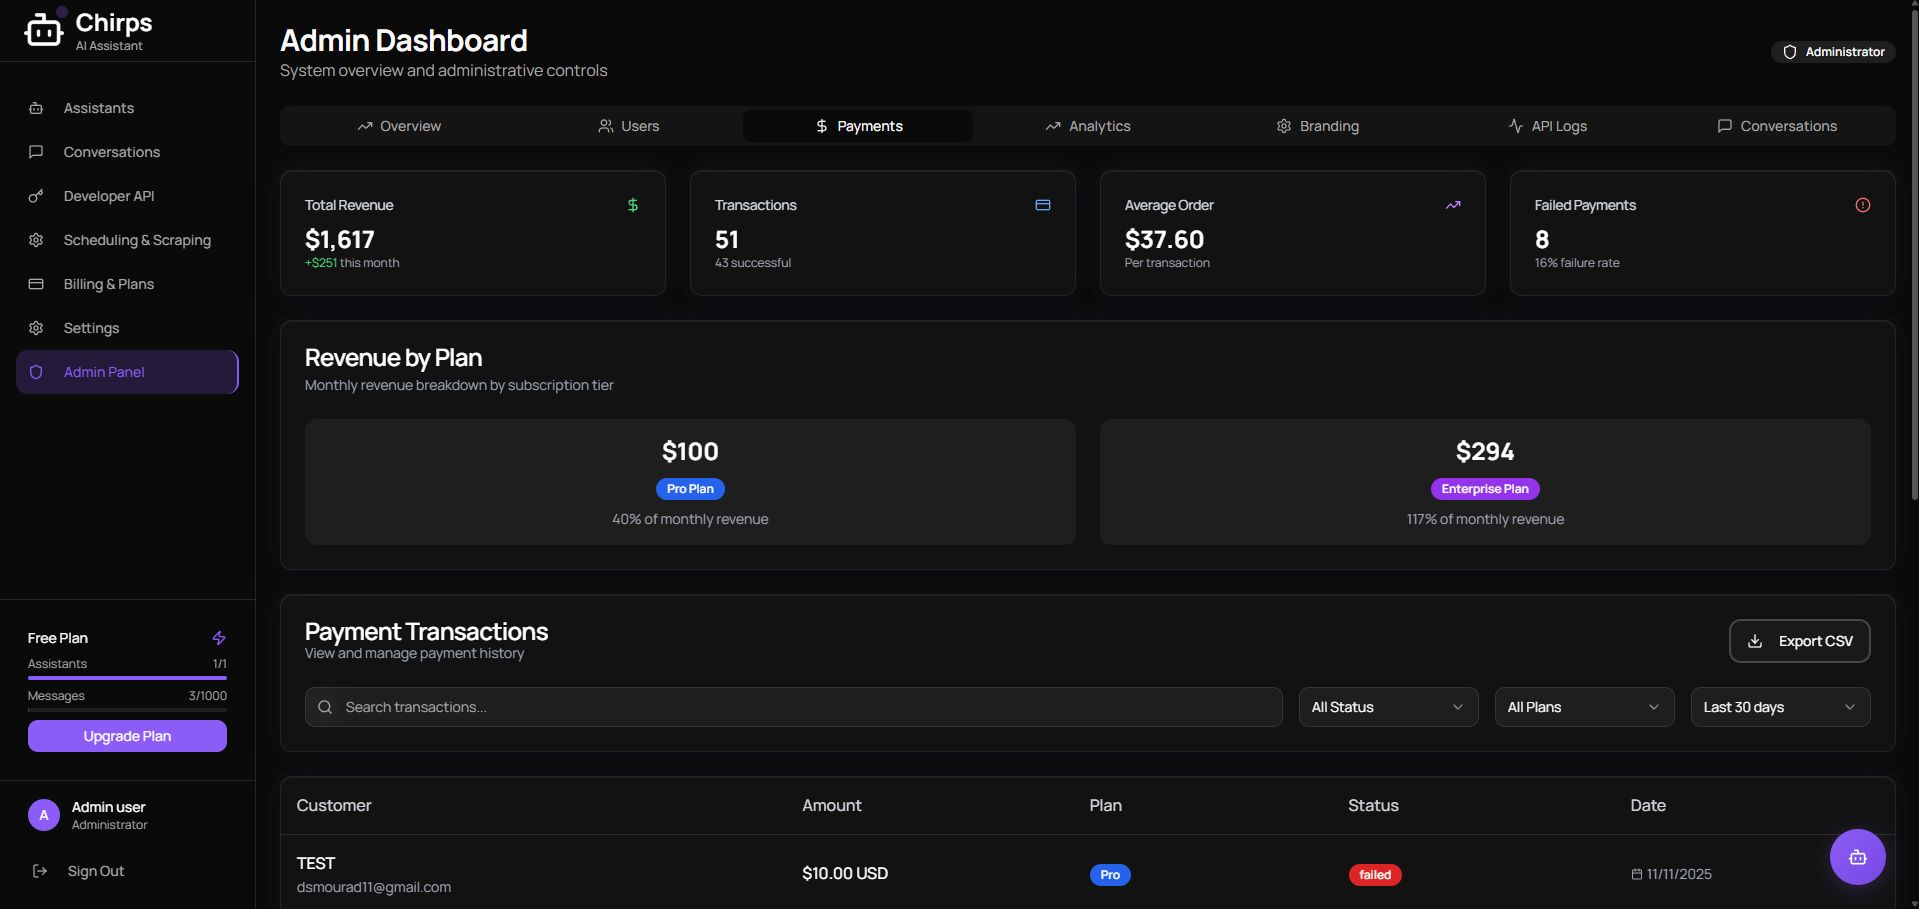
Task: Click the Assistants usage progress bar
Action: 127,678
